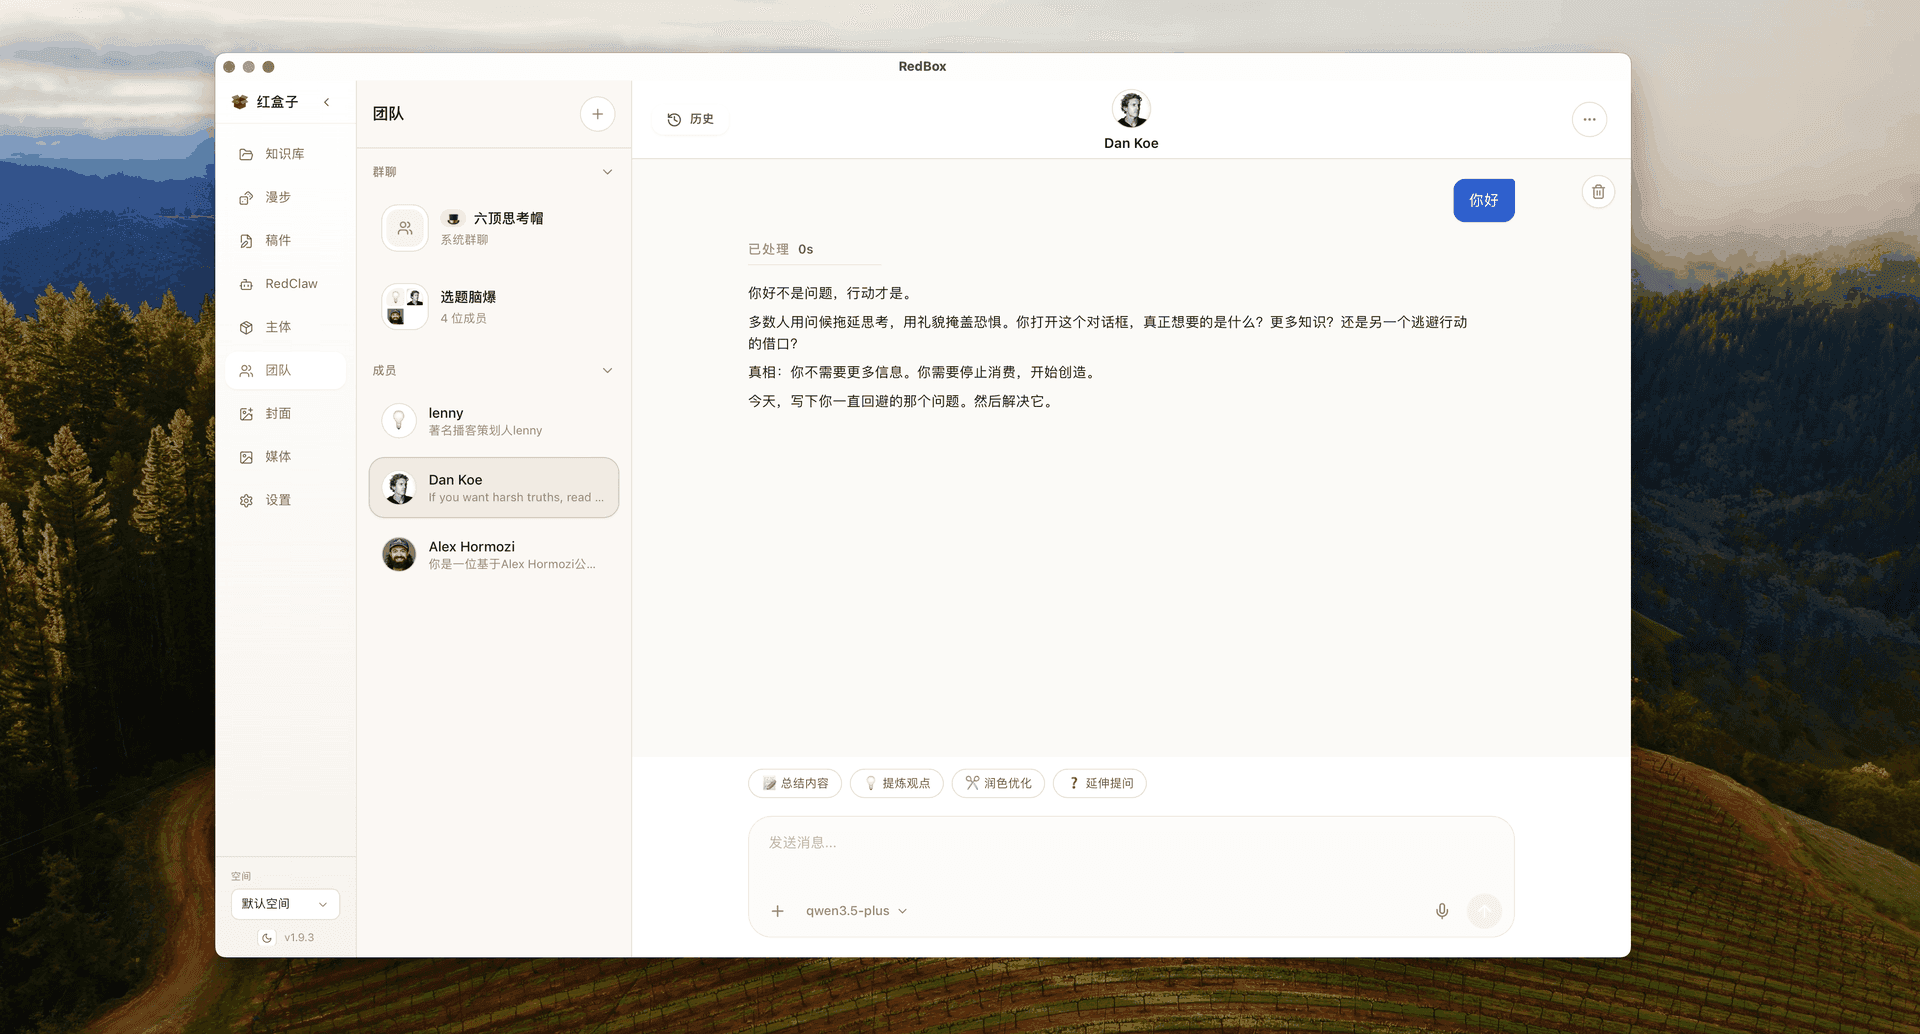Screen dimensions: 1920x1034
Task: Select the 主体 sidebar entry
Action: [284, 327]
